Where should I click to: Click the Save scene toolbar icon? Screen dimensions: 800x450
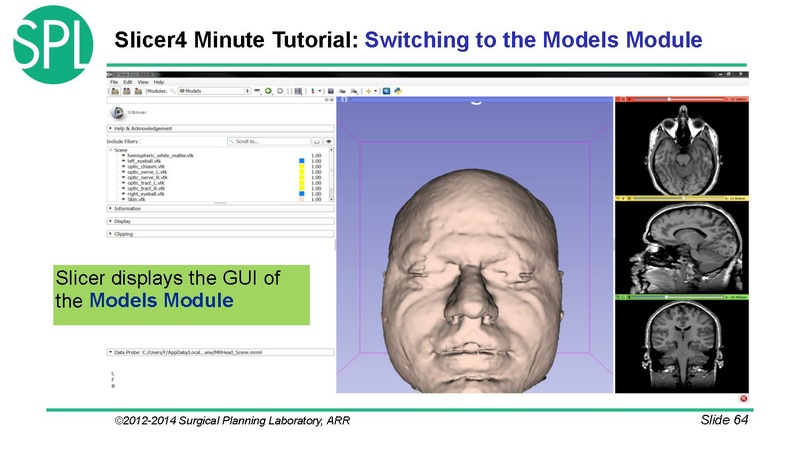(138, 91)
